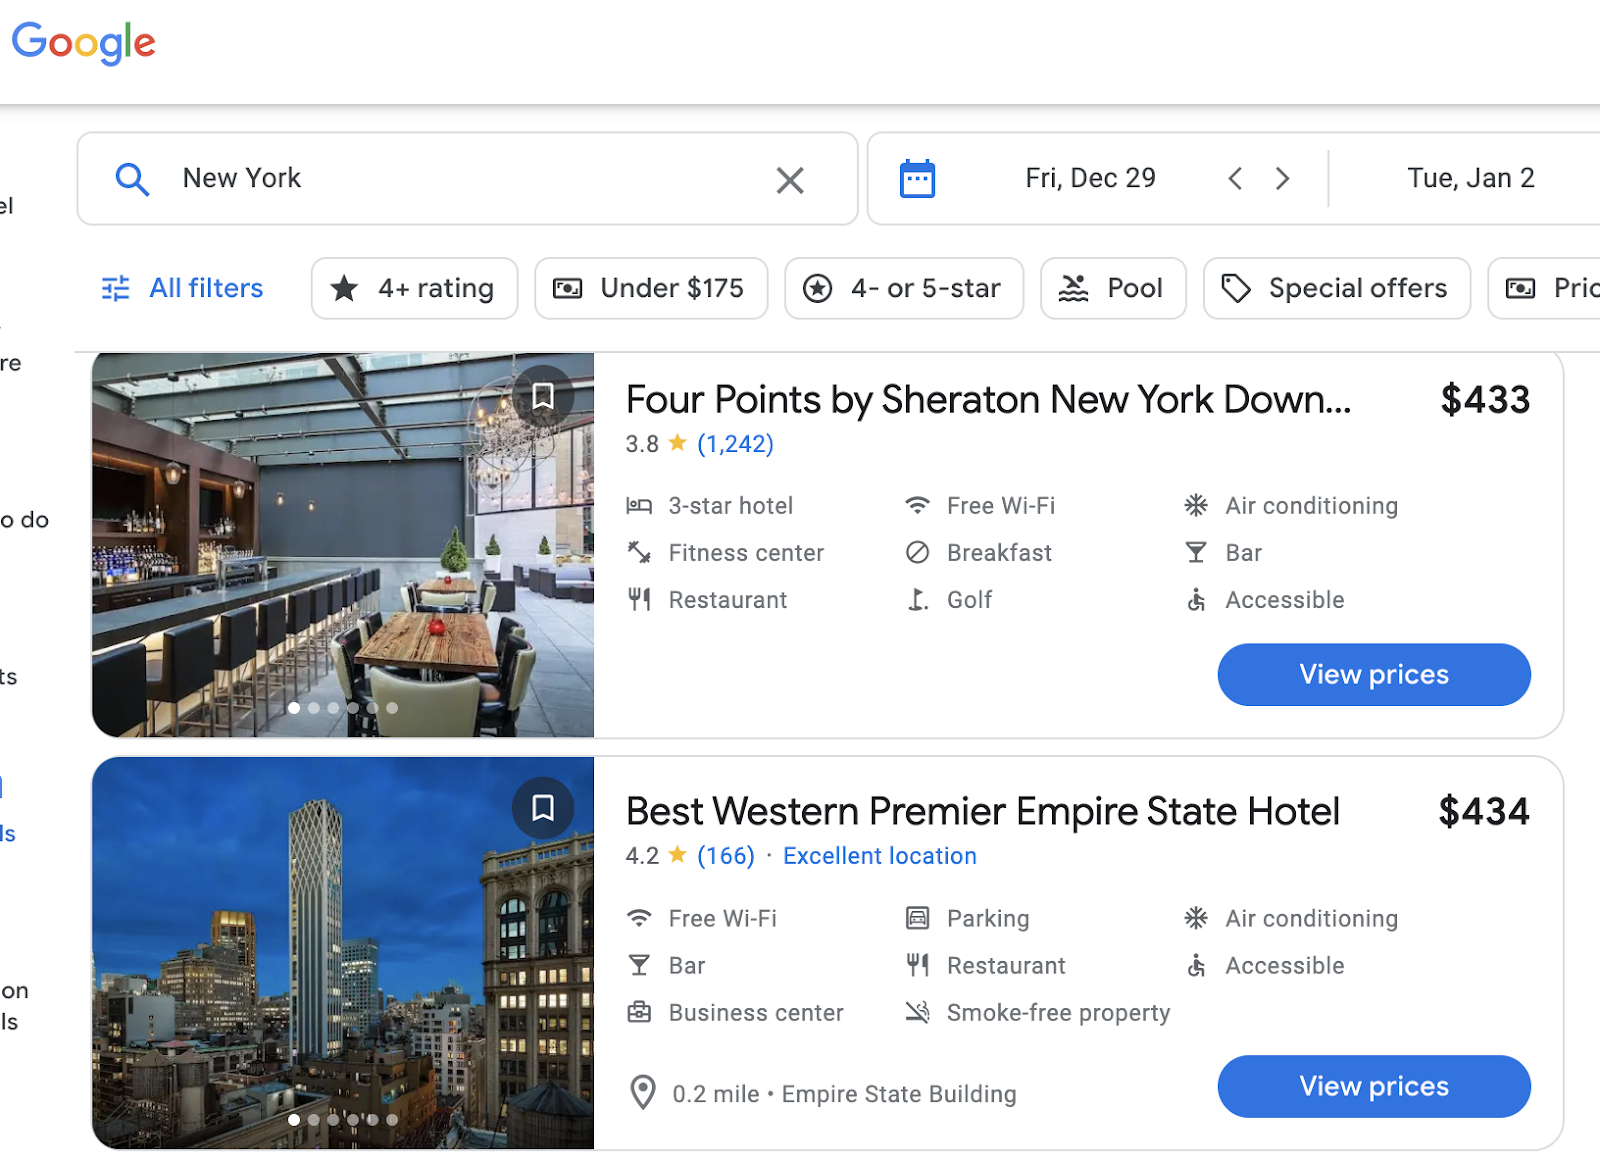This screenshot has width=1600, height=1163.
Task: Click the Four Points Bar cocktail icon
Action: (1196, 553)
